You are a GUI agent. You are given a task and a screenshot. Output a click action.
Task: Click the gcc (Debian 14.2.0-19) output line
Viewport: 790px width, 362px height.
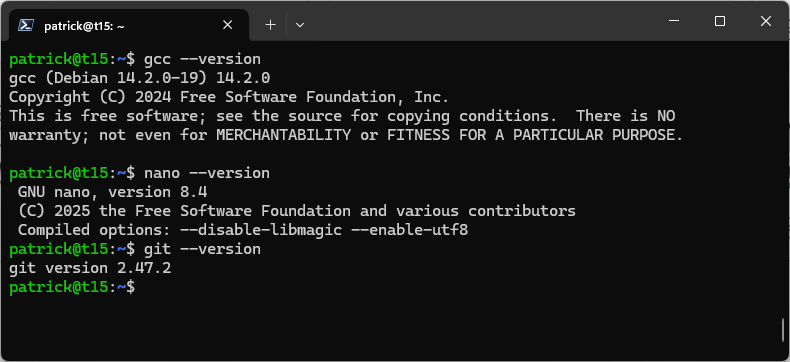tap(140, 78)
